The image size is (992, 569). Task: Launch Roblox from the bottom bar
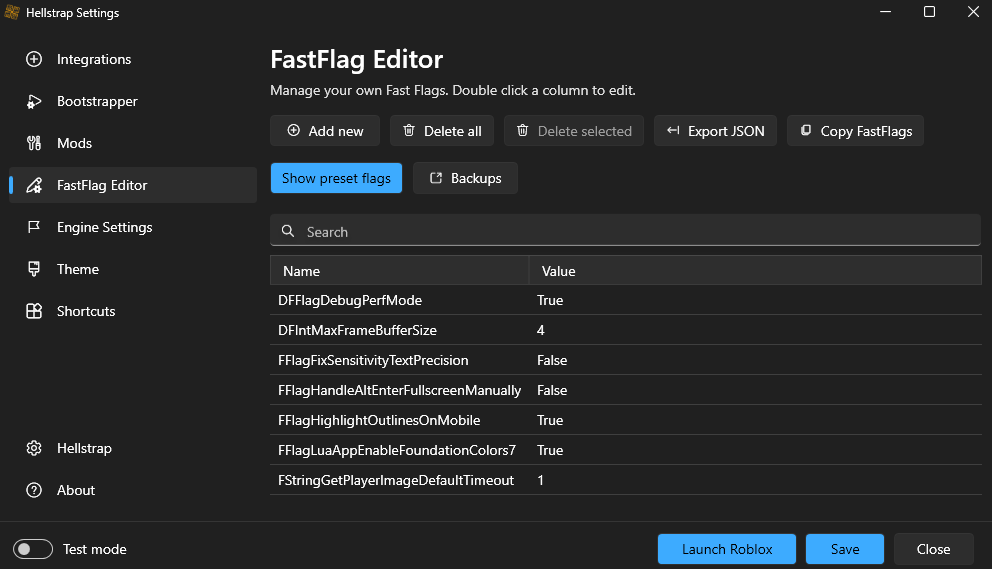727,549
